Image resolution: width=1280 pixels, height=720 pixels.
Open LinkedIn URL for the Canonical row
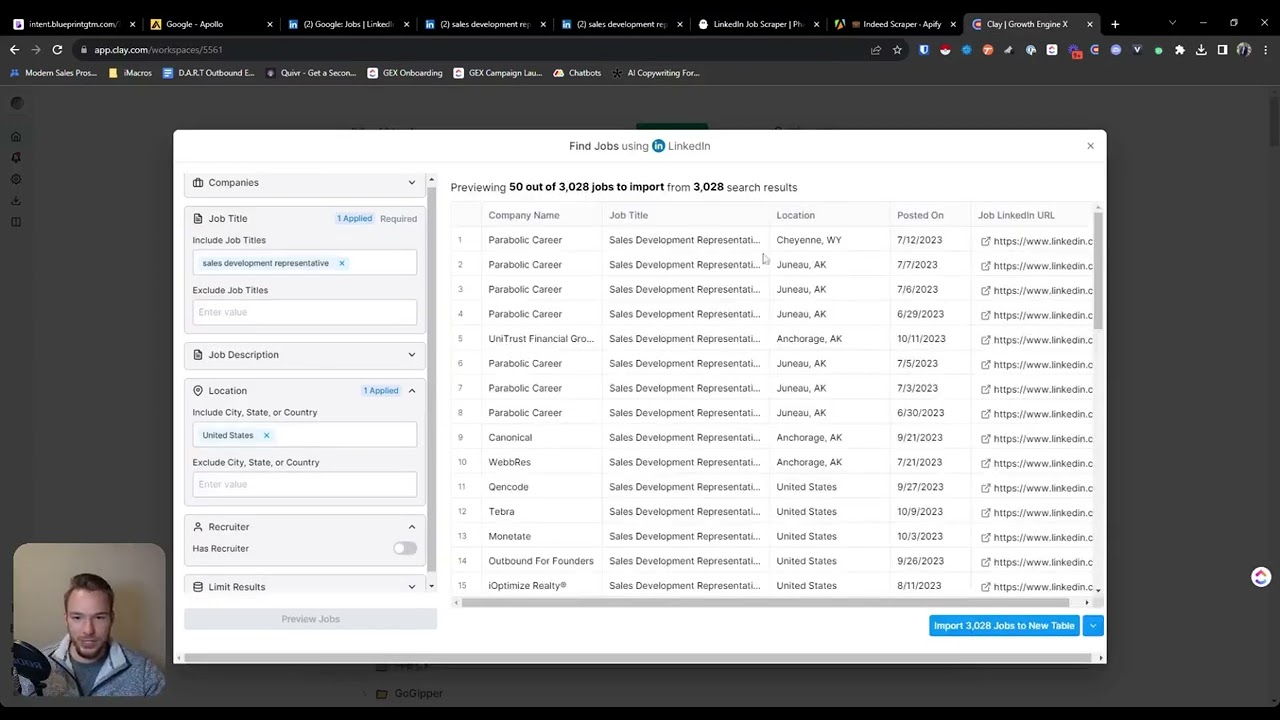[1038, 439]
